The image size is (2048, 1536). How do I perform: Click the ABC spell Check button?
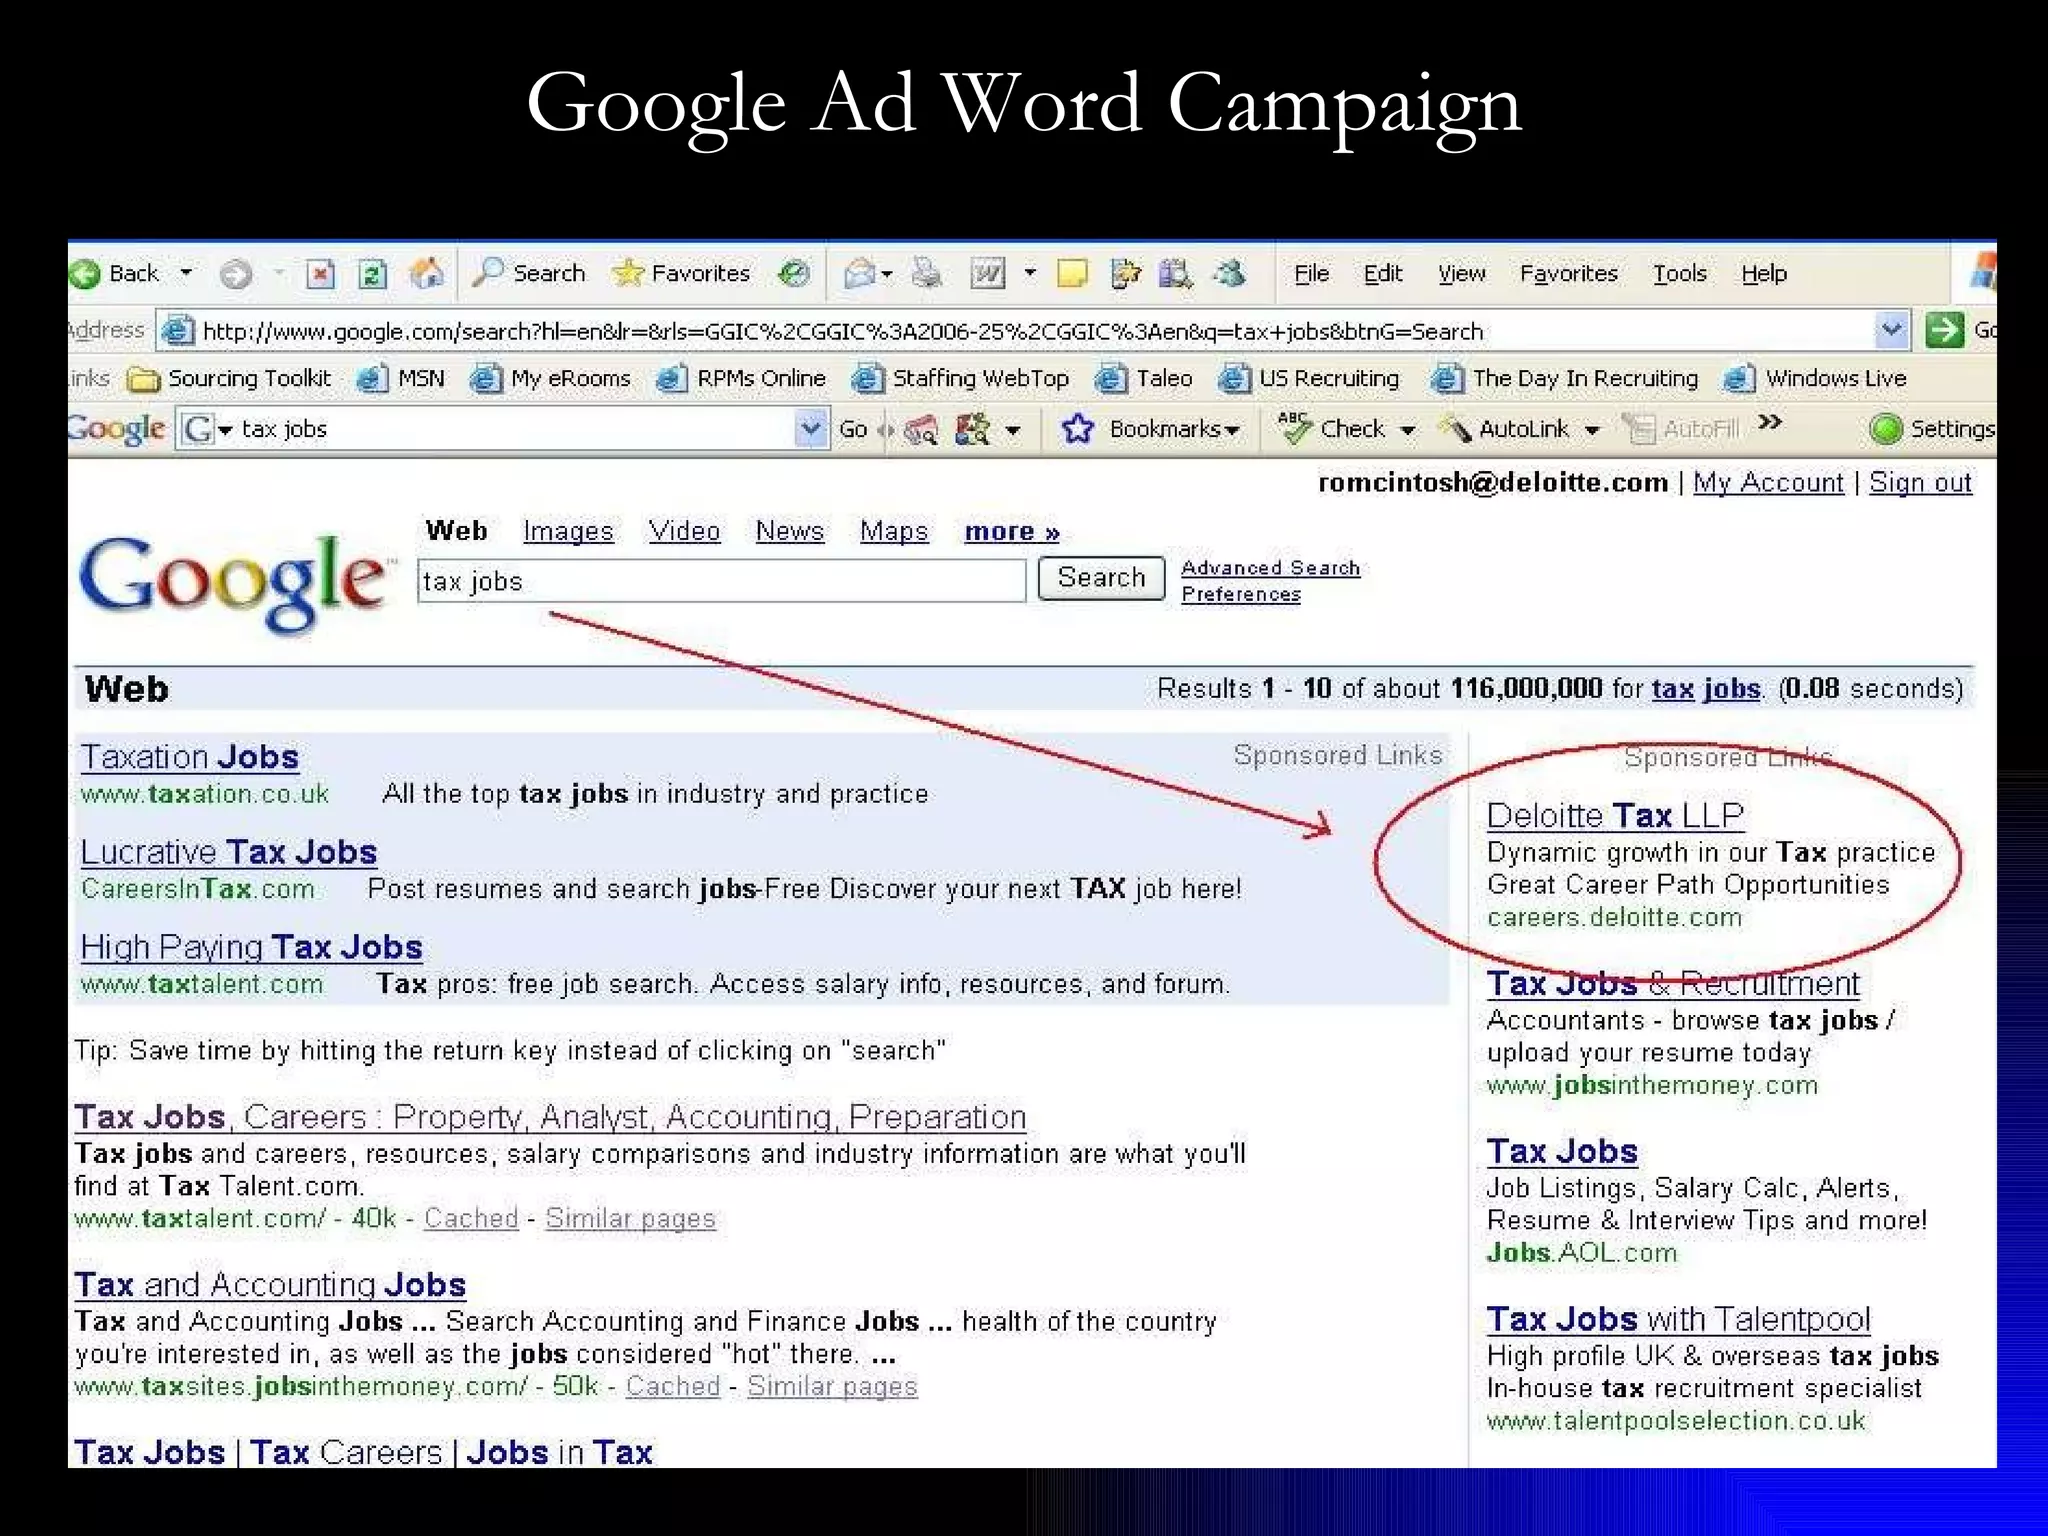pyautogui.click(x=1332, y=429)
